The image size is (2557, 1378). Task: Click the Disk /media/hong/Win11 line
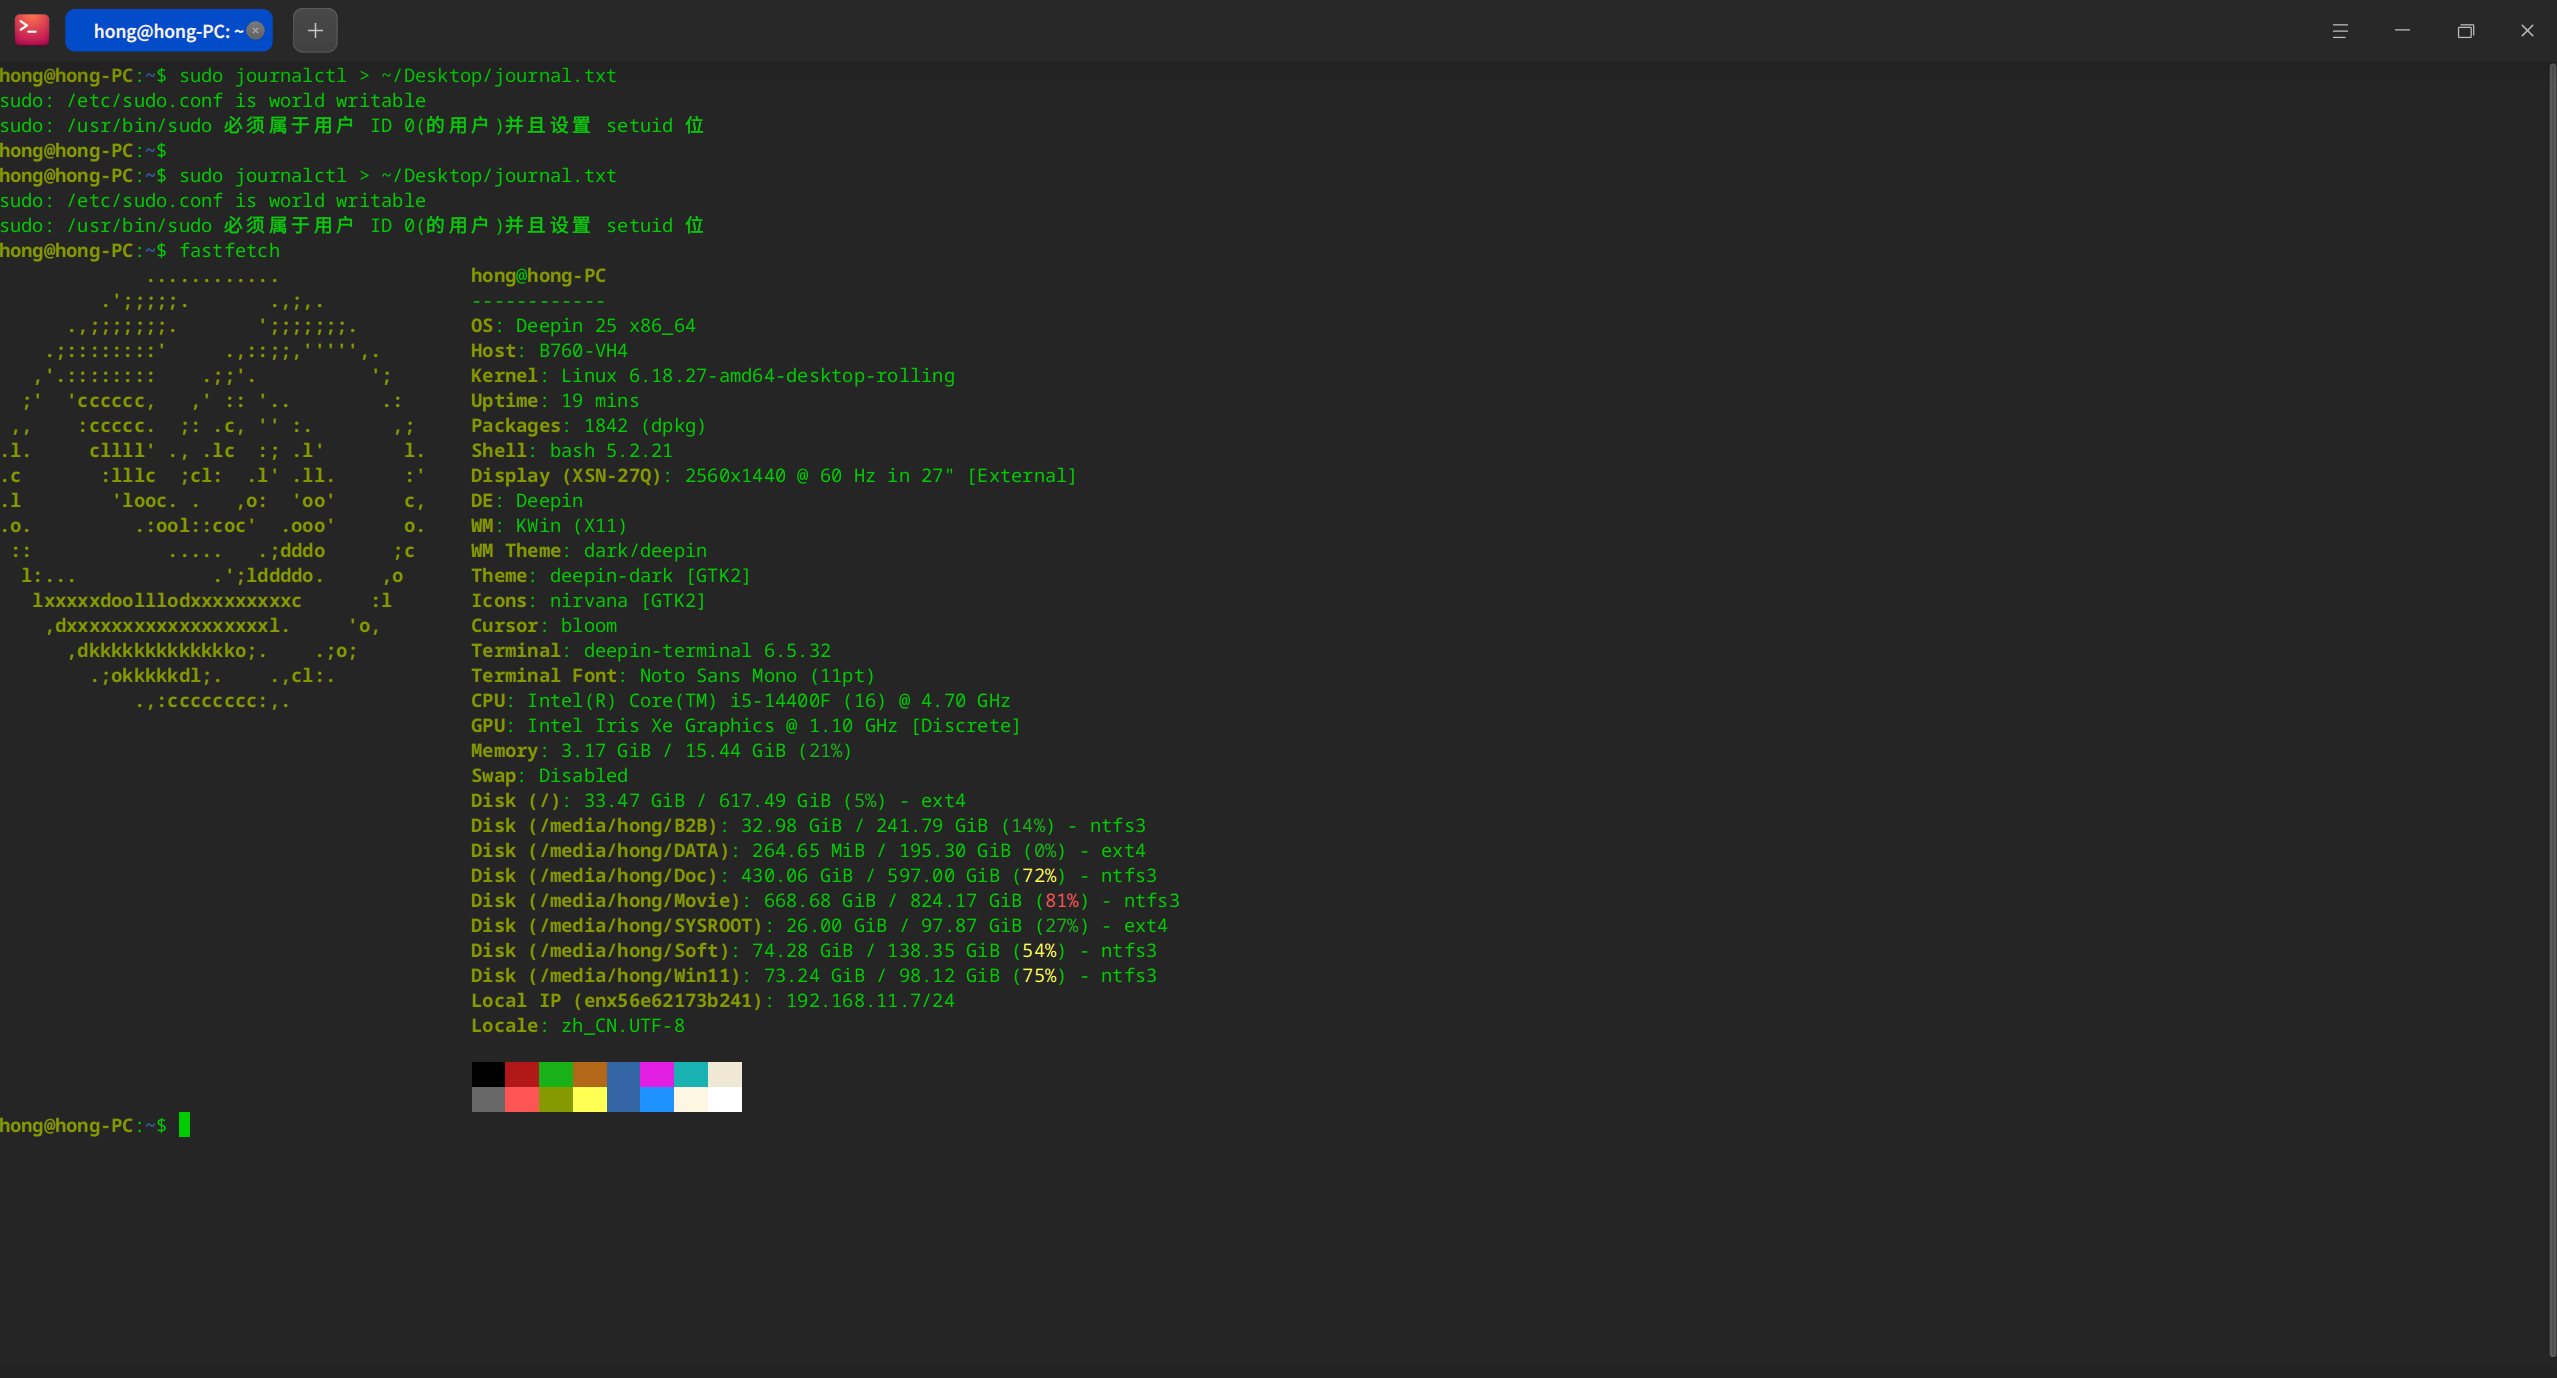point(814,976)
